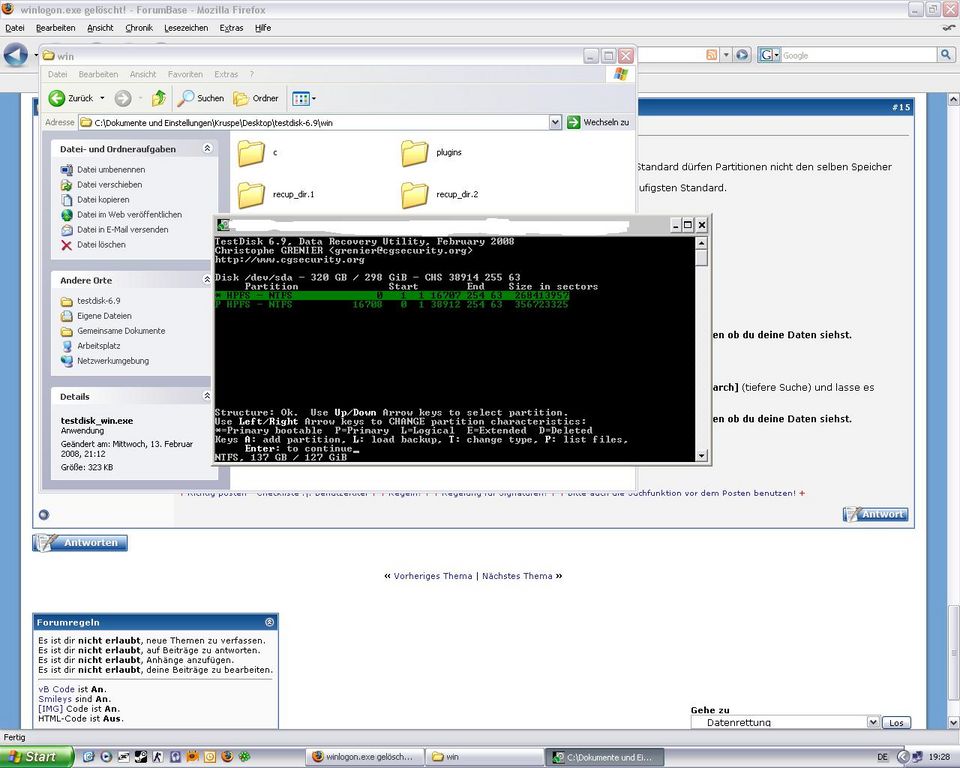Expand the Explorer address bar dropdown

pos(555,122)
